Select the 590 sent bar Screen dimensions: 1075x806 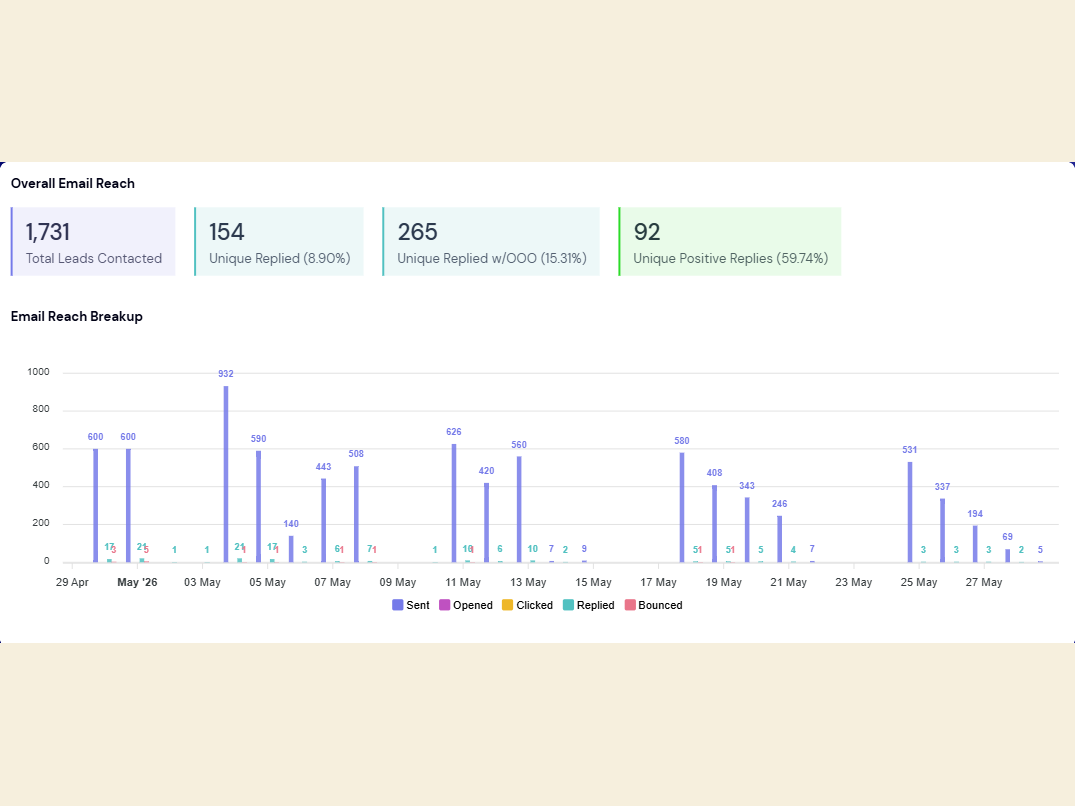pyautogui.click(x=258, y=506)
